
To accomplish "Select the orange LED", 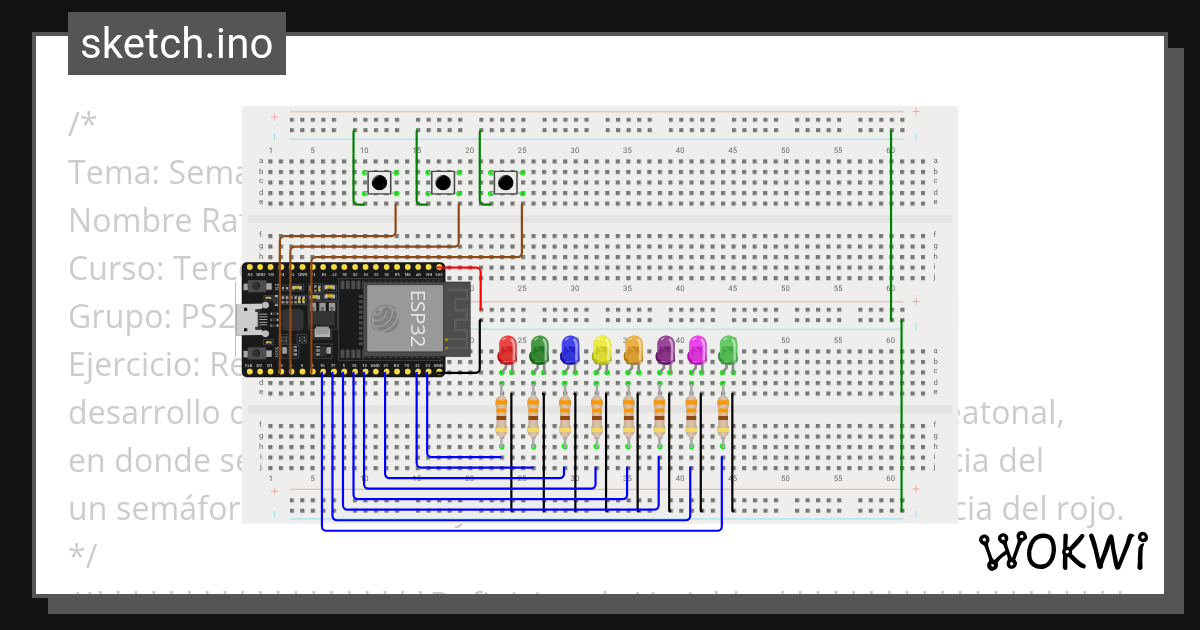I will click(x=633, y=352).
